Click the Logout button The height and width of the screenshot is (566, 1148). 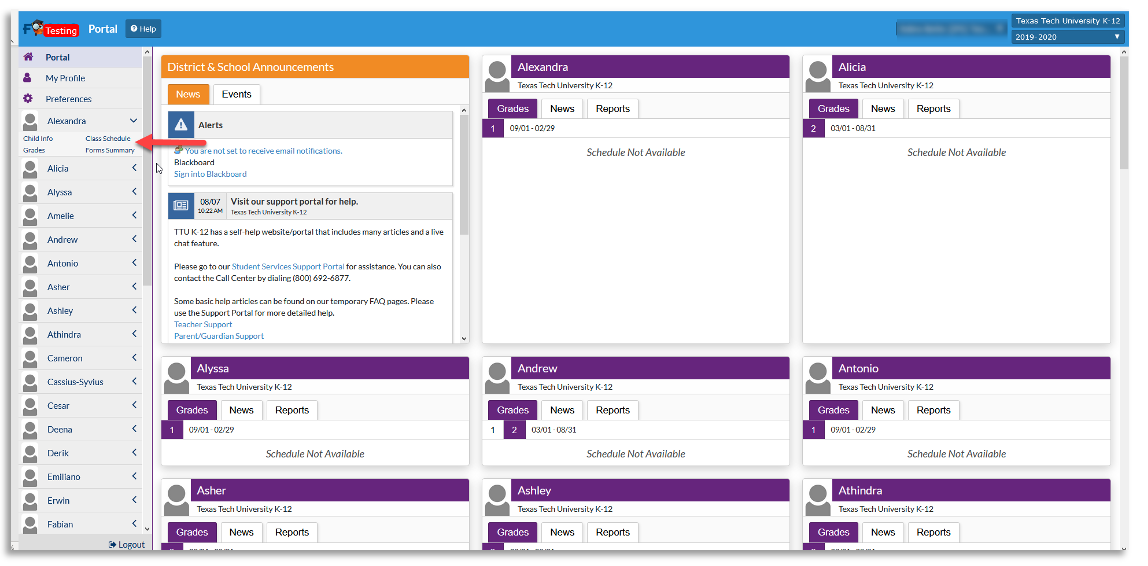127,545
